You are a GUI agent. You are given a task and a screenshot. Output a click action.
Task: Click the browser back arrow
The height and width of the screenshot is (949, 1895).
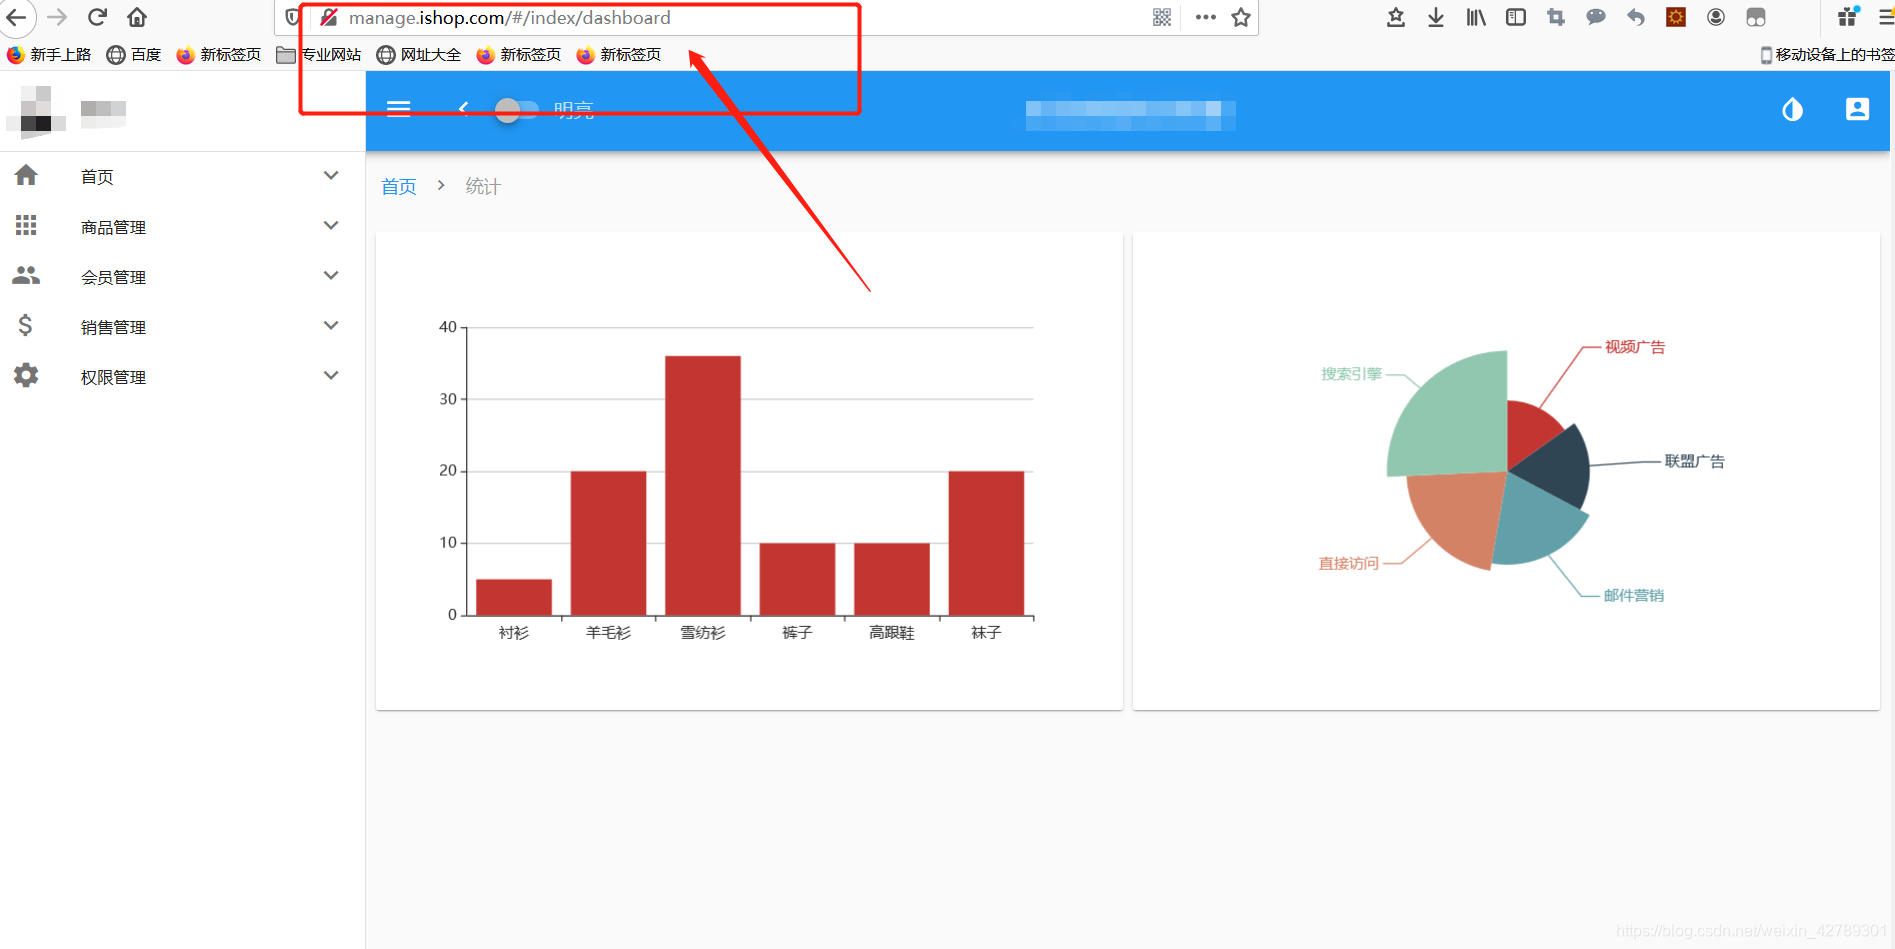click(16, 17)
